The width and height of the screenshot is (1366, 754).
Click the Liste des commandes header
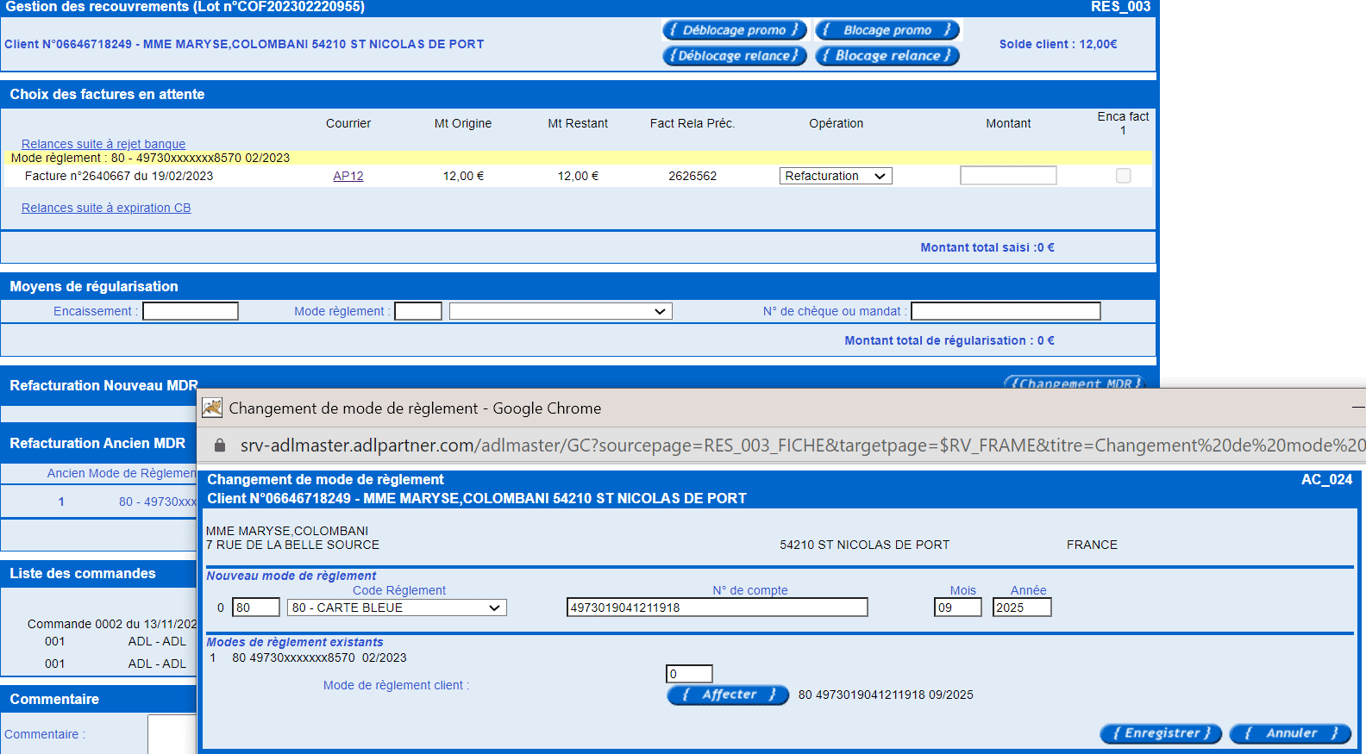83,573
